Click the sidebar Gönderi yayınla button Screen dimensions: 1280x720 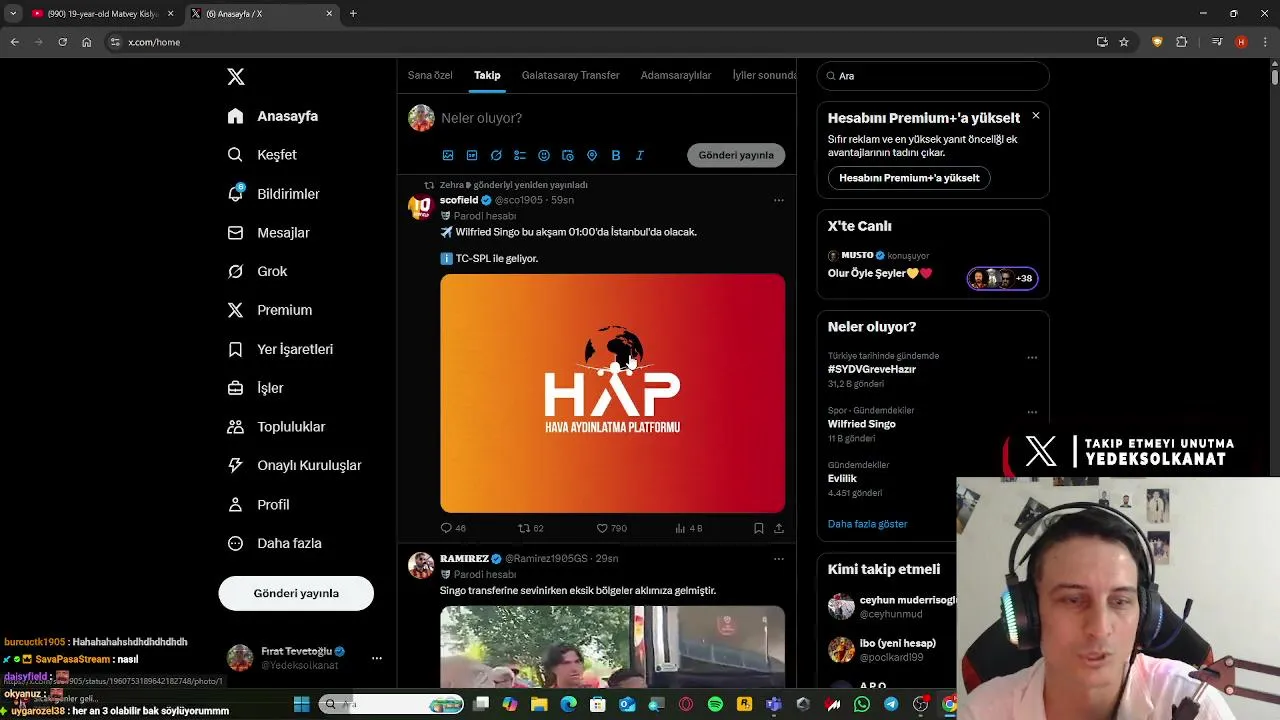click(x=296, y=593)
